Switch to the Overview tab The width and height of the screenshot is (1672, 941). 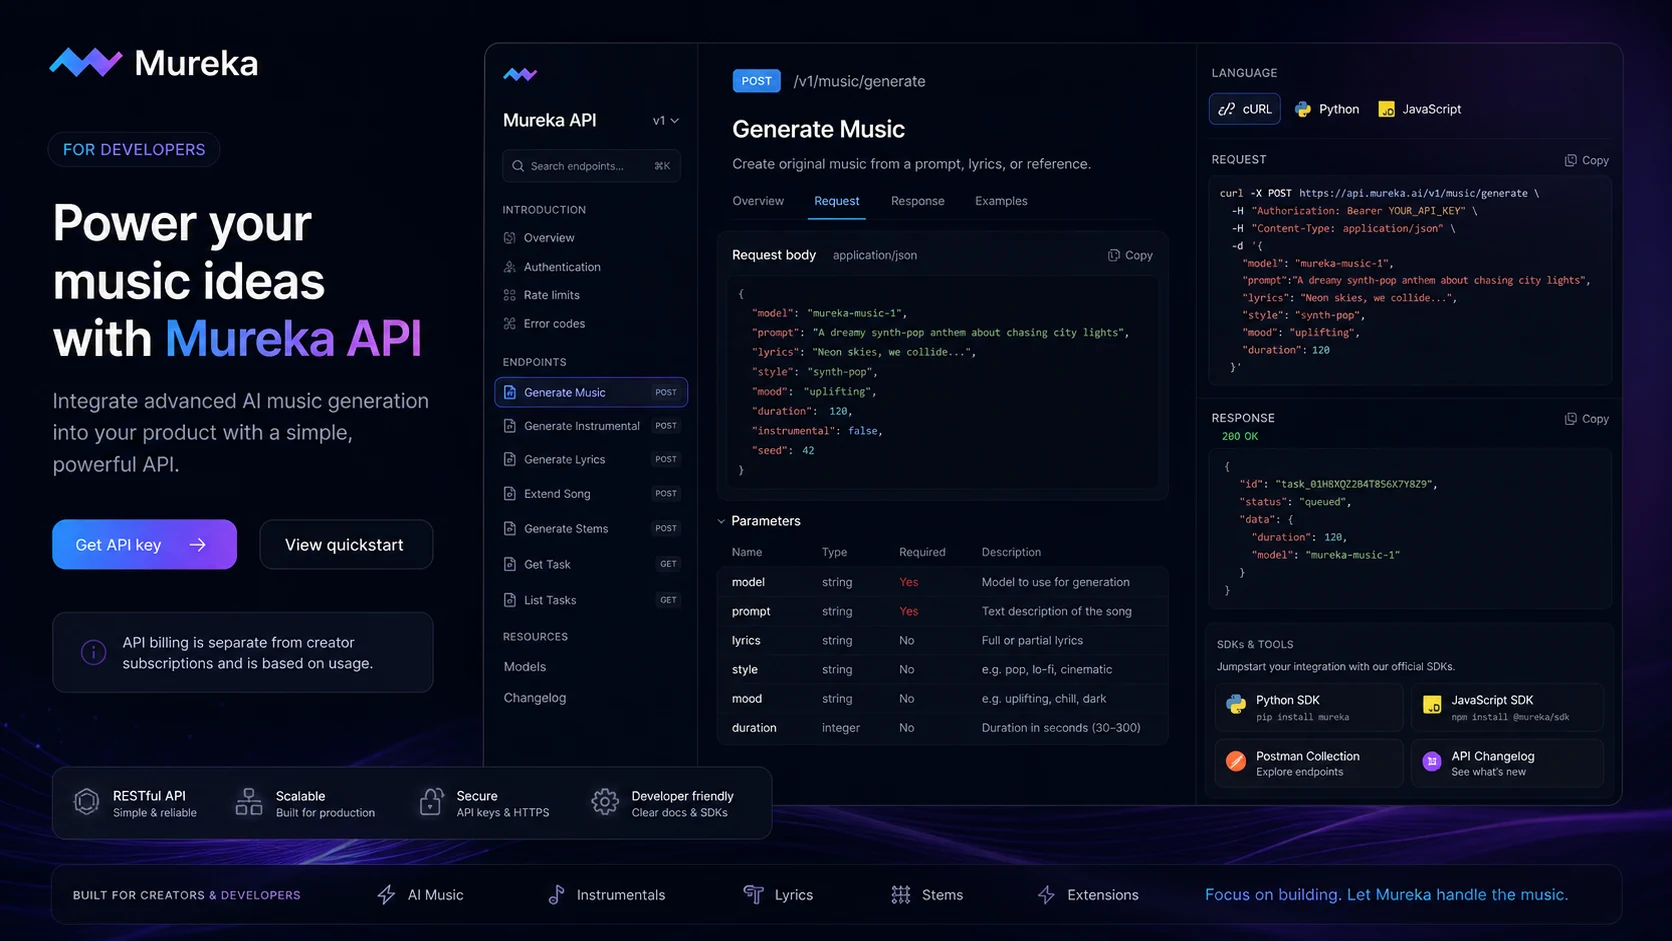758,201
